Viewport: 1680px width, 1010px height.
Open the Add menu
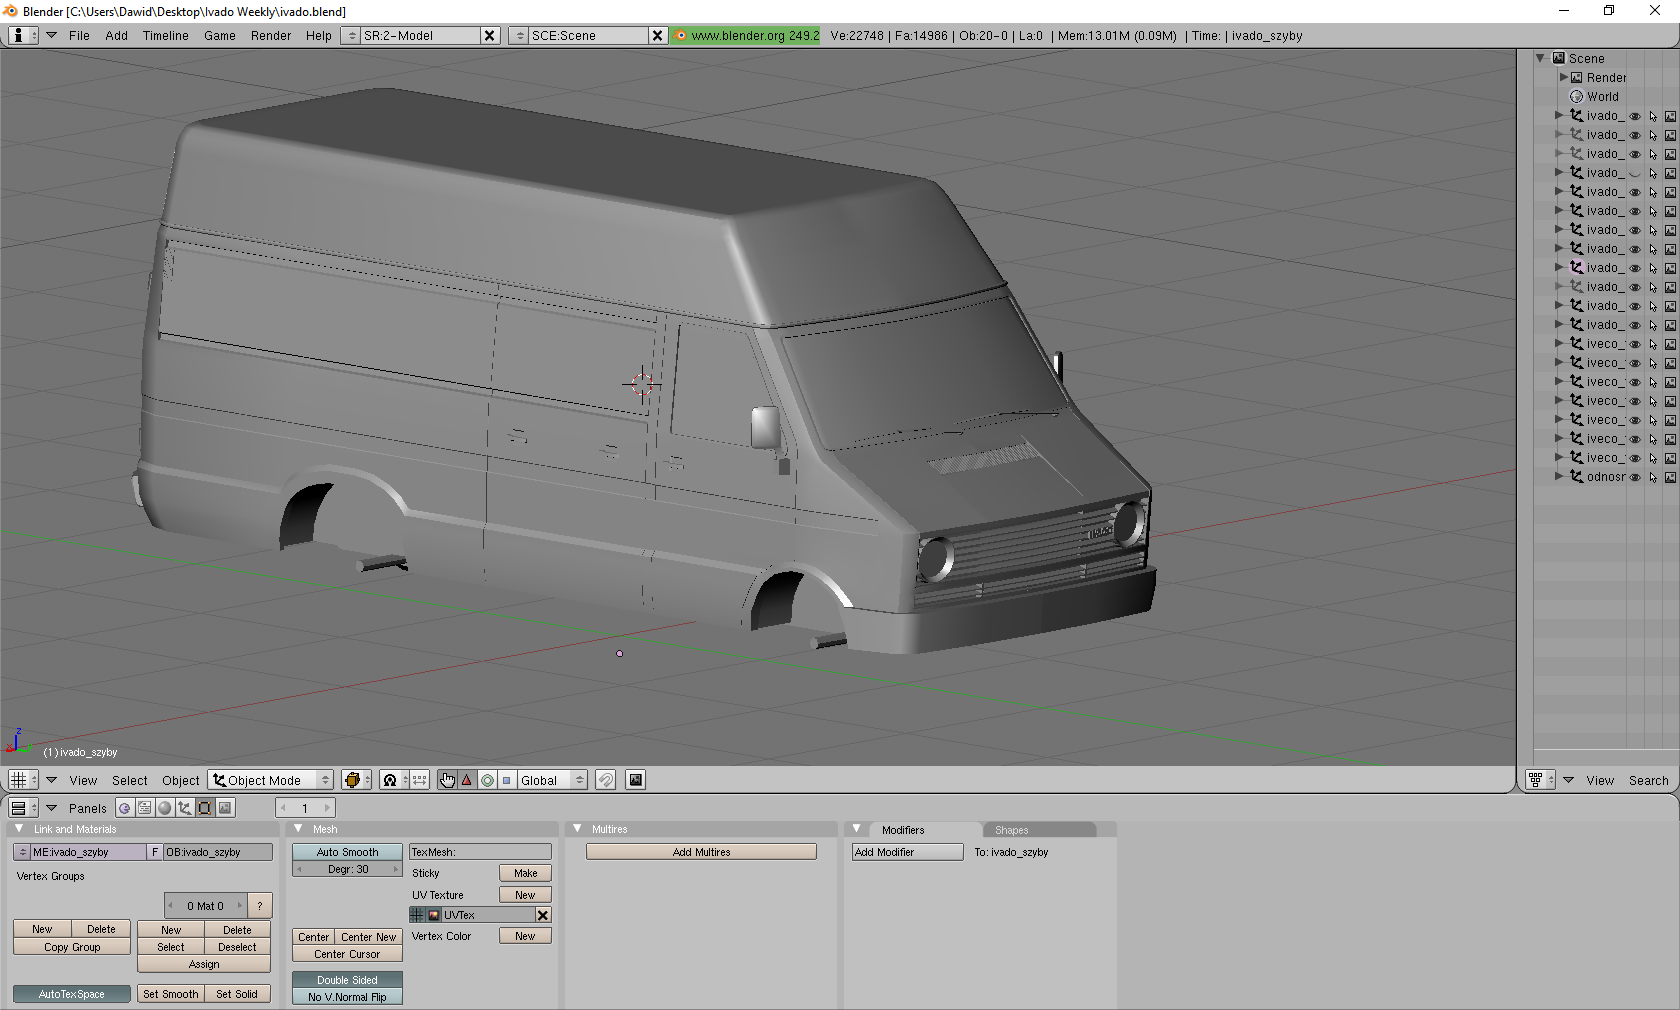(117, 36)
